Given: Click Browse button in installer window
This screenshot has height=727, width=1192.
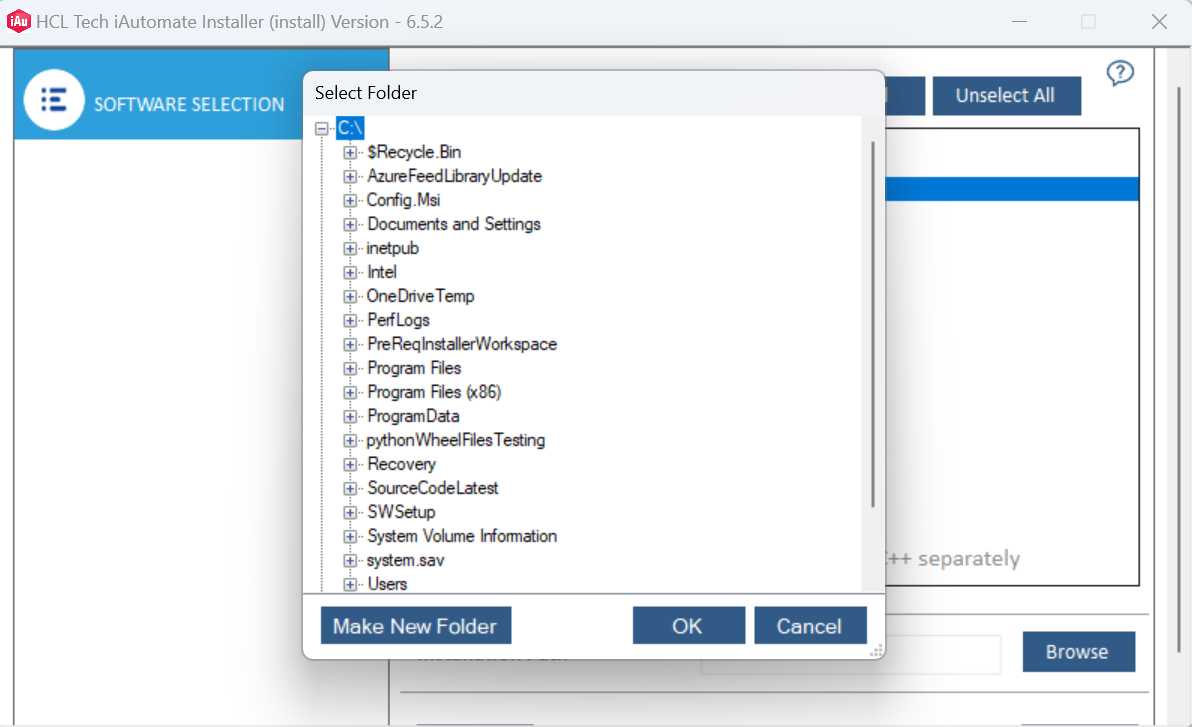Looking at the screenshot, I should pos(1079,652).
